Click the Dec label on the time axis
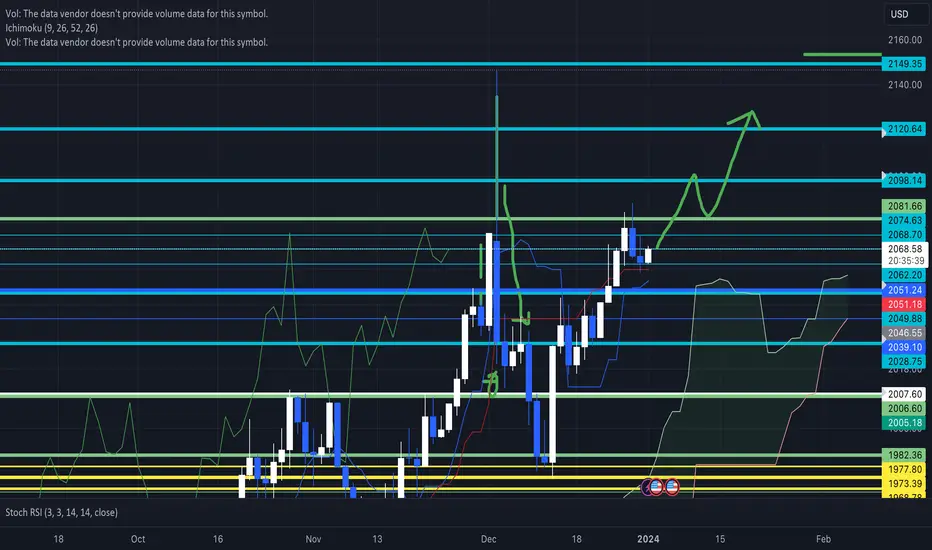This screenshot has height=550, width=932. (x=489, y=539)
